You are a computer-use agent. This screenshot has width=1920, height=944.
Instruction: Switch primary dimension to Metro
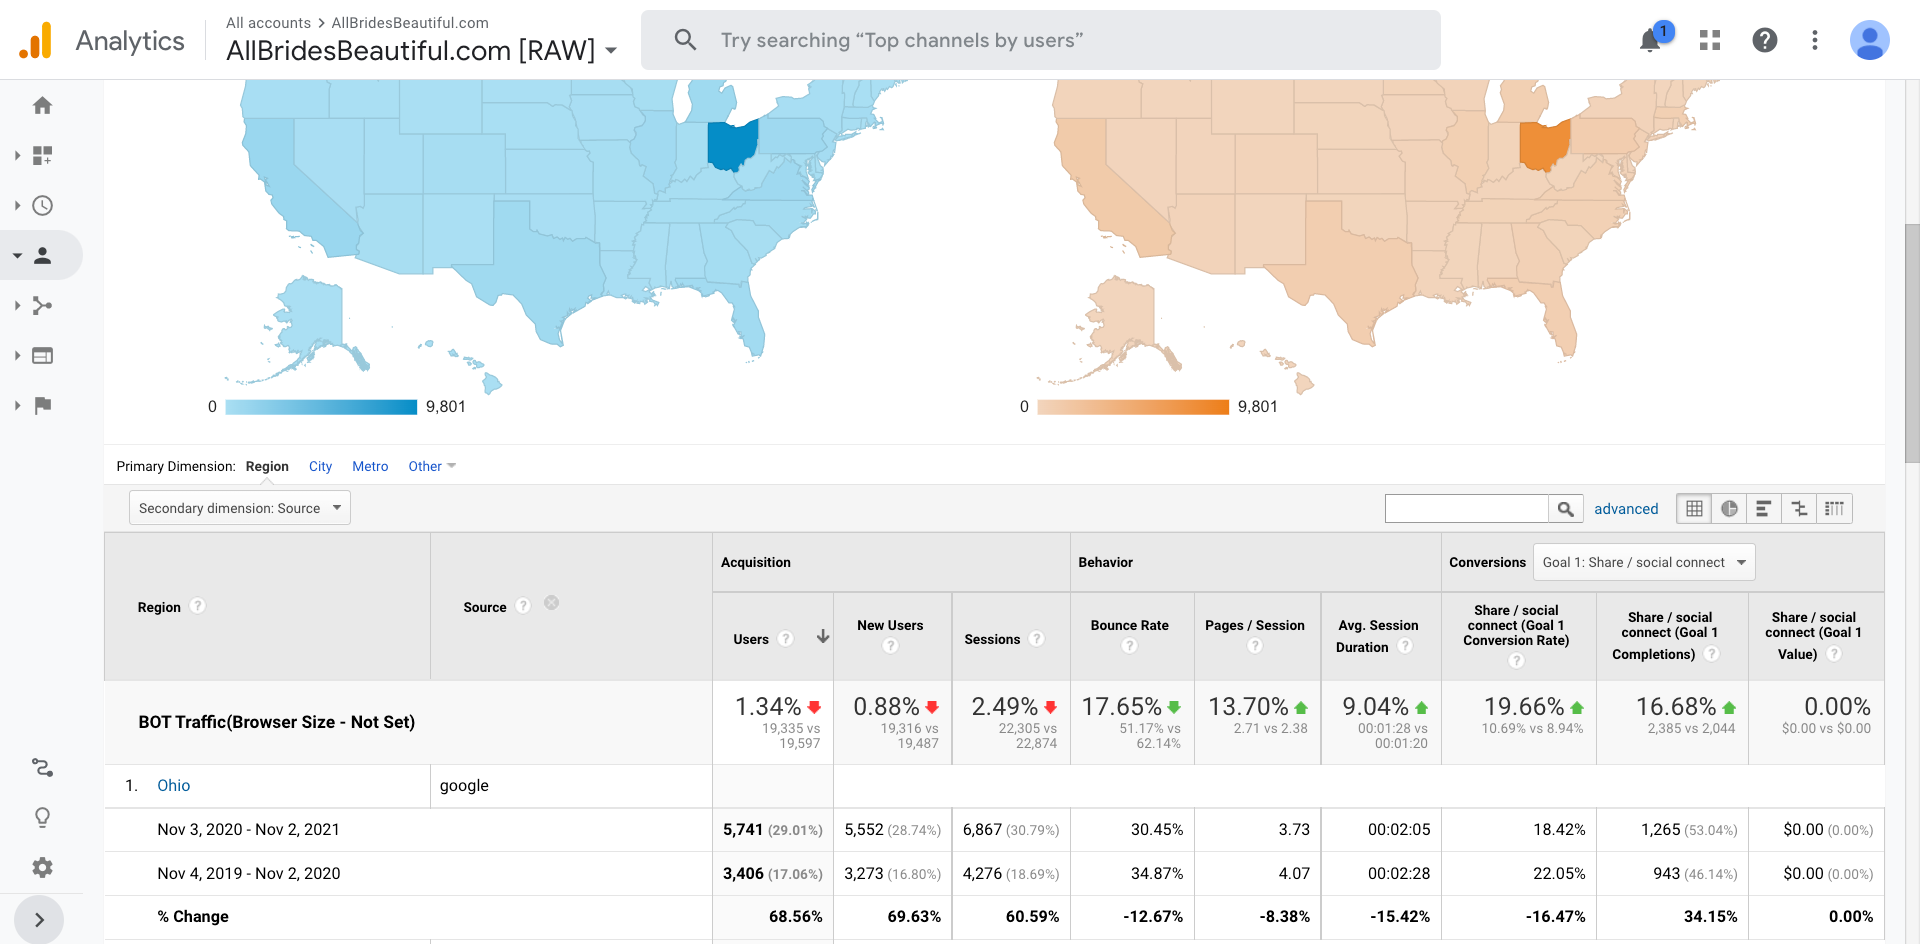pyautogui.click(x=370, y=466)
